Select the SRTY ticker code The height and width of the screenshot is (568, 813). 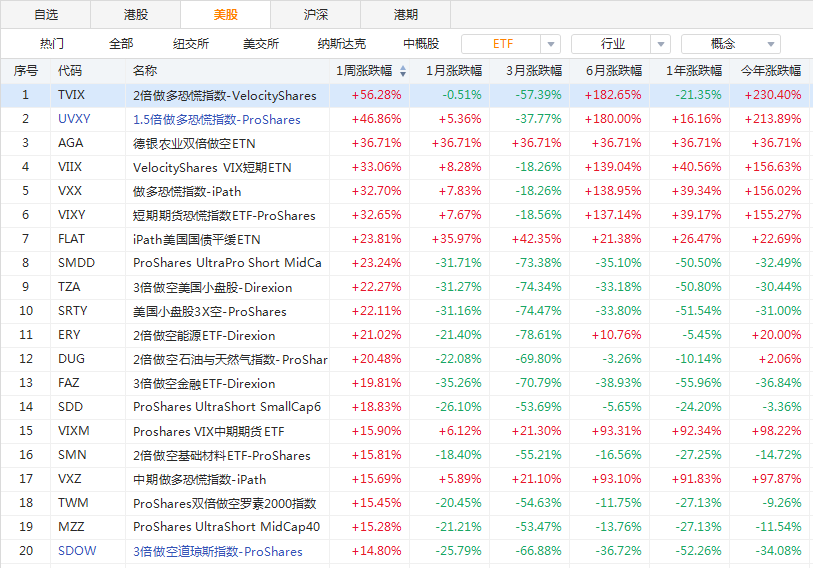tap(73, 311)
